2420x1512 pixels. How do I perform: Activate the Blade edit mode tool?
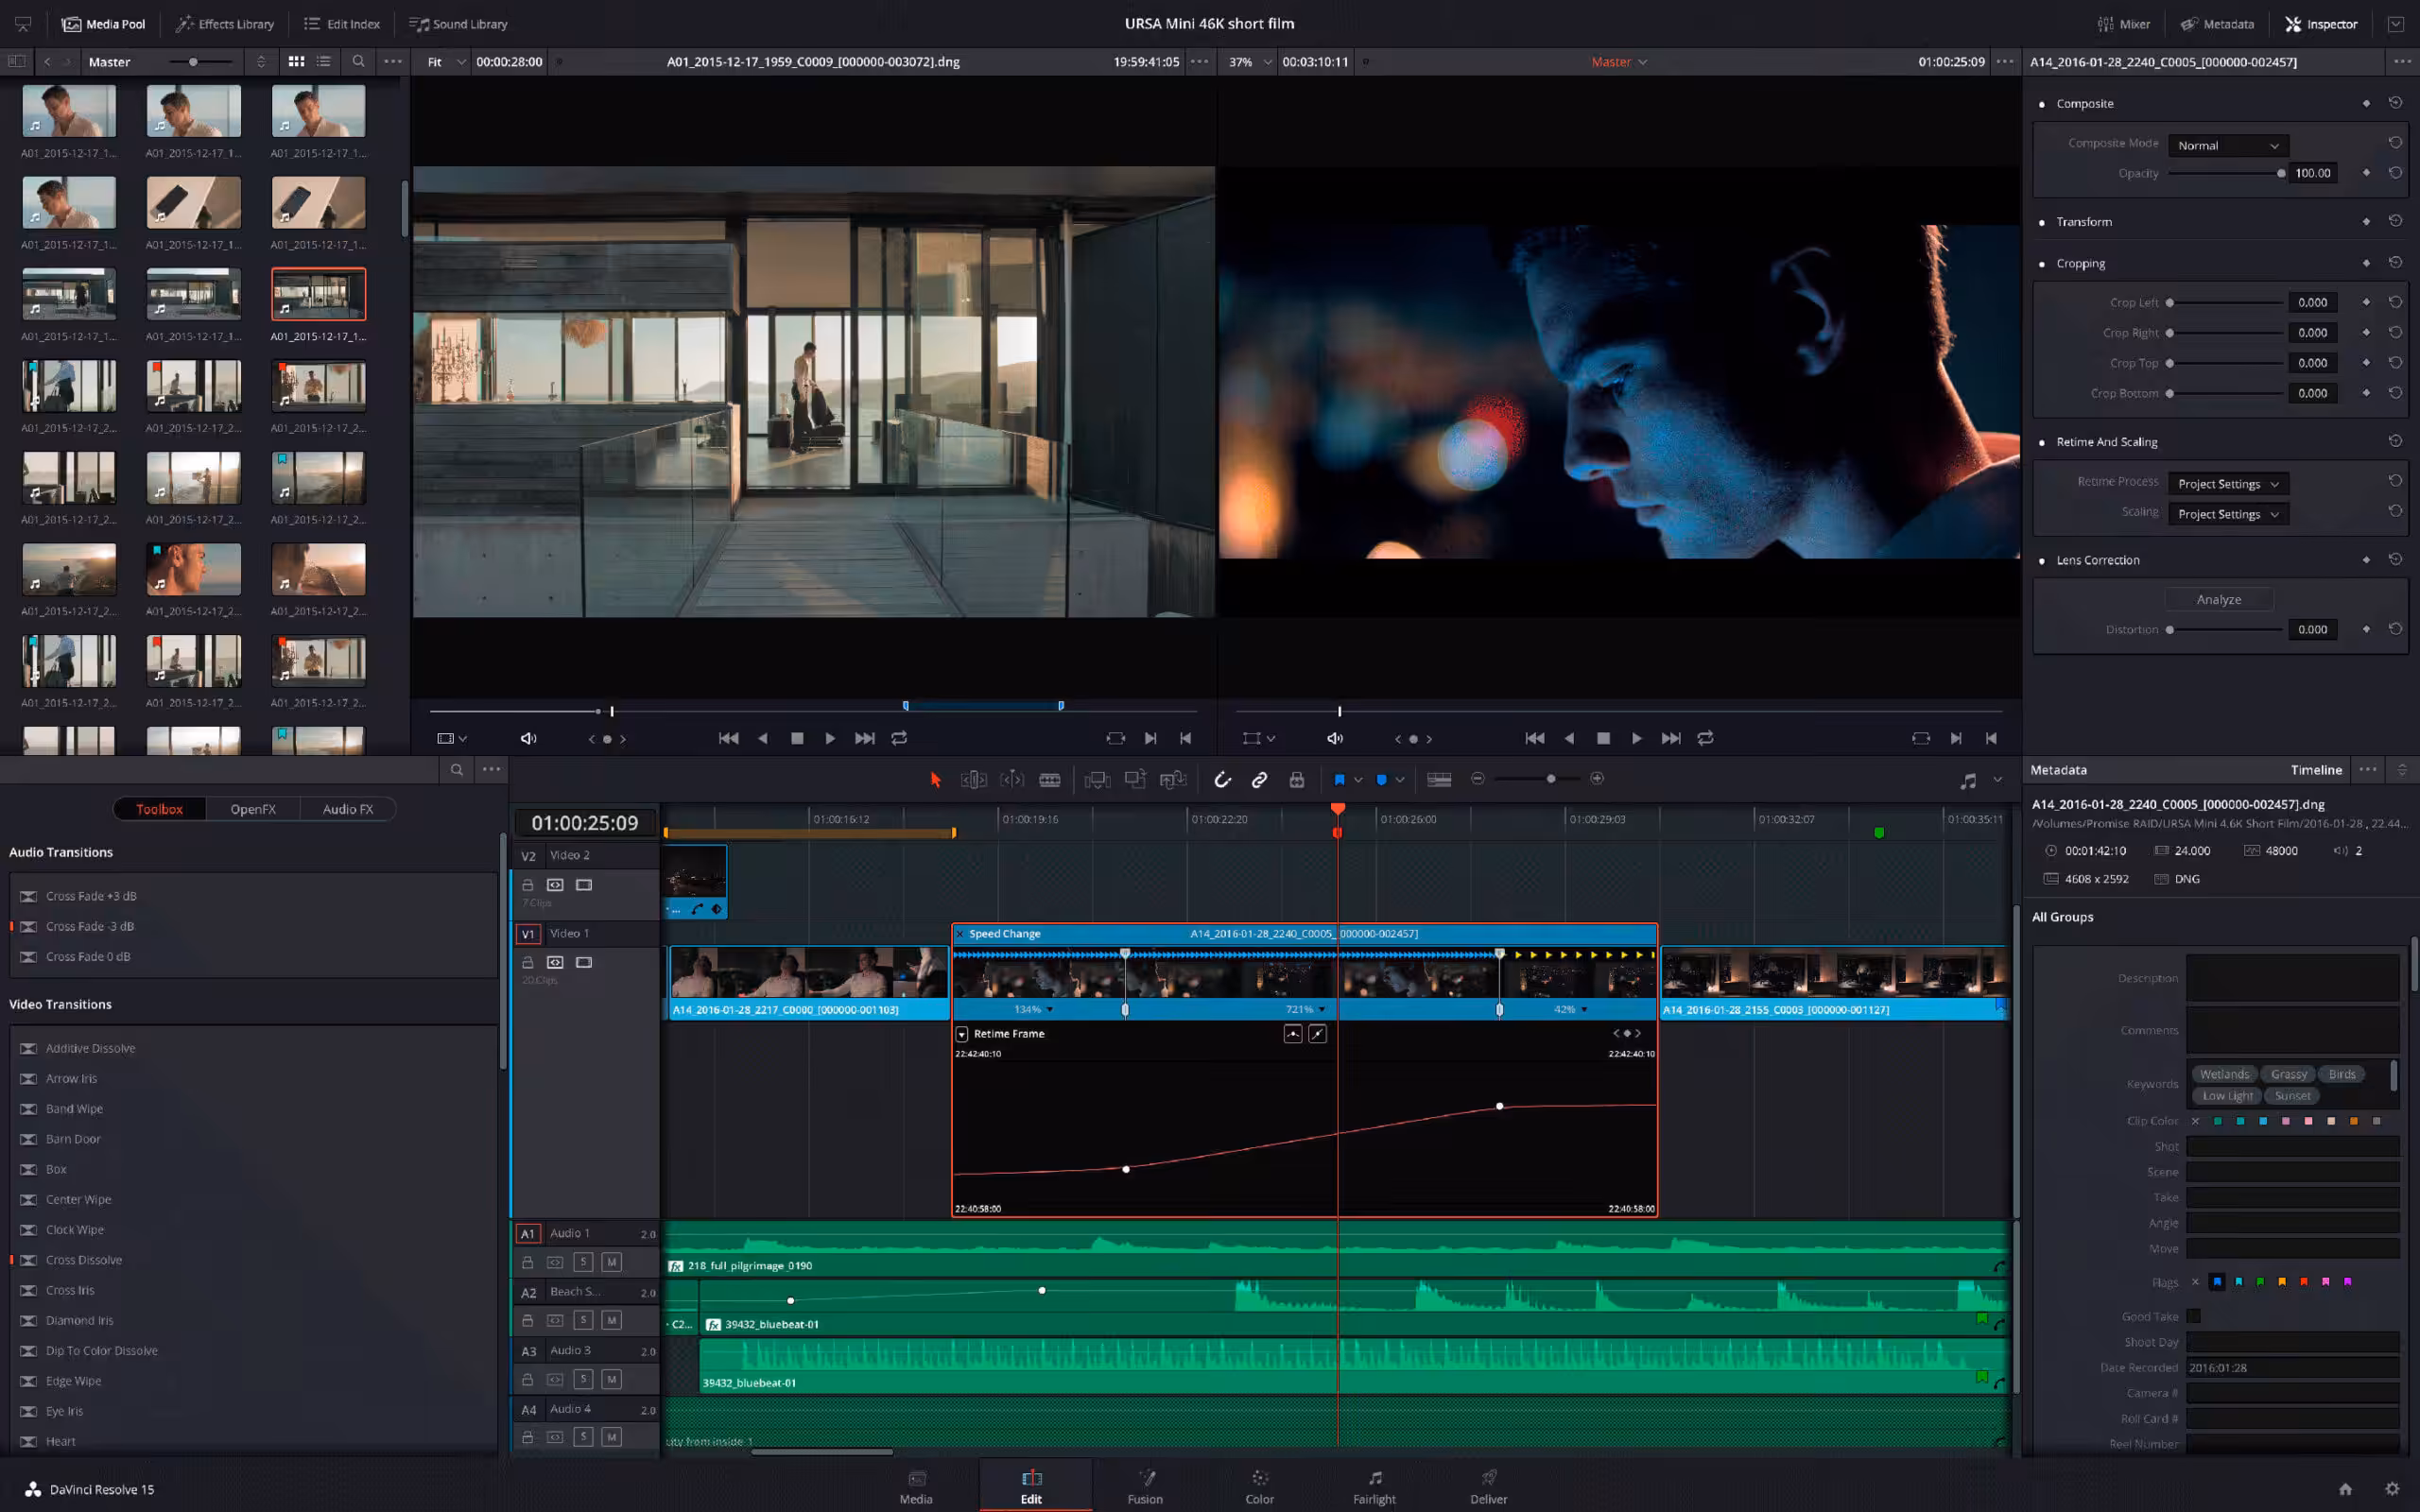coord(1050,779)
